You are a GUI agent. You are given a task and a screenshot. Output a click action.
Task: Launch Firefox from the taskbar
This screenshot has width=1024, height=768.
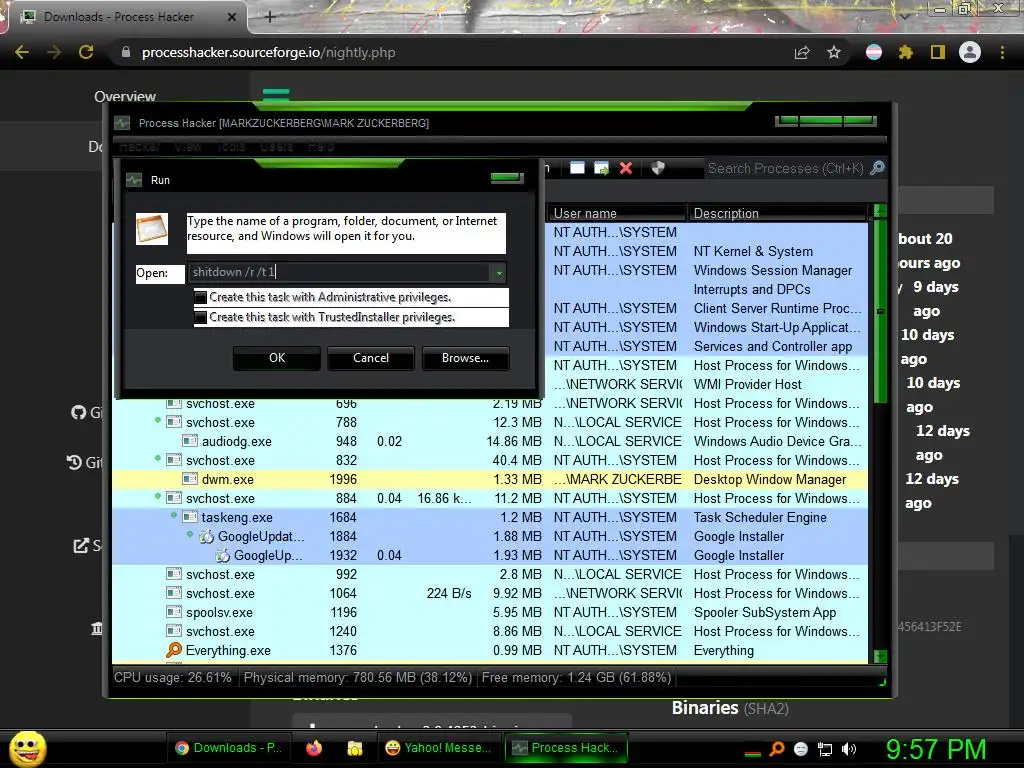click(314, 748)
